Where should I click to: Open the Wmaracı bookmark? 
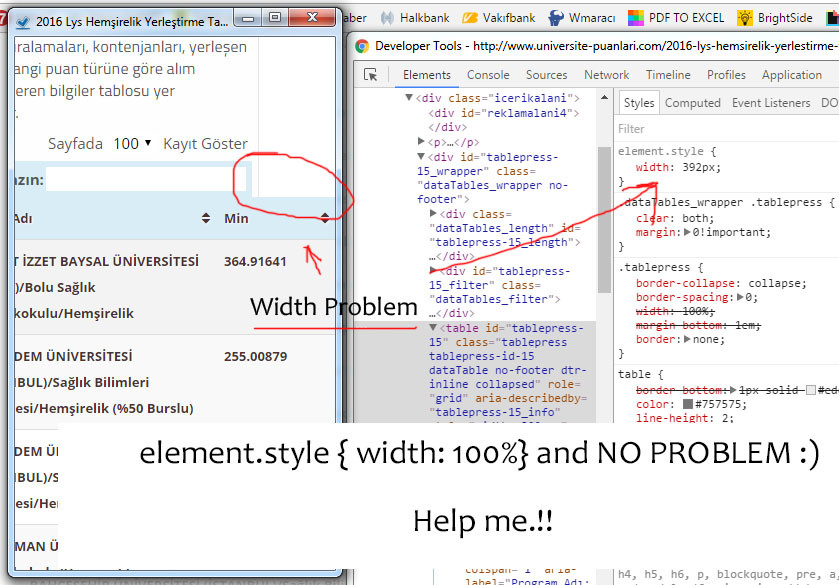582,18
